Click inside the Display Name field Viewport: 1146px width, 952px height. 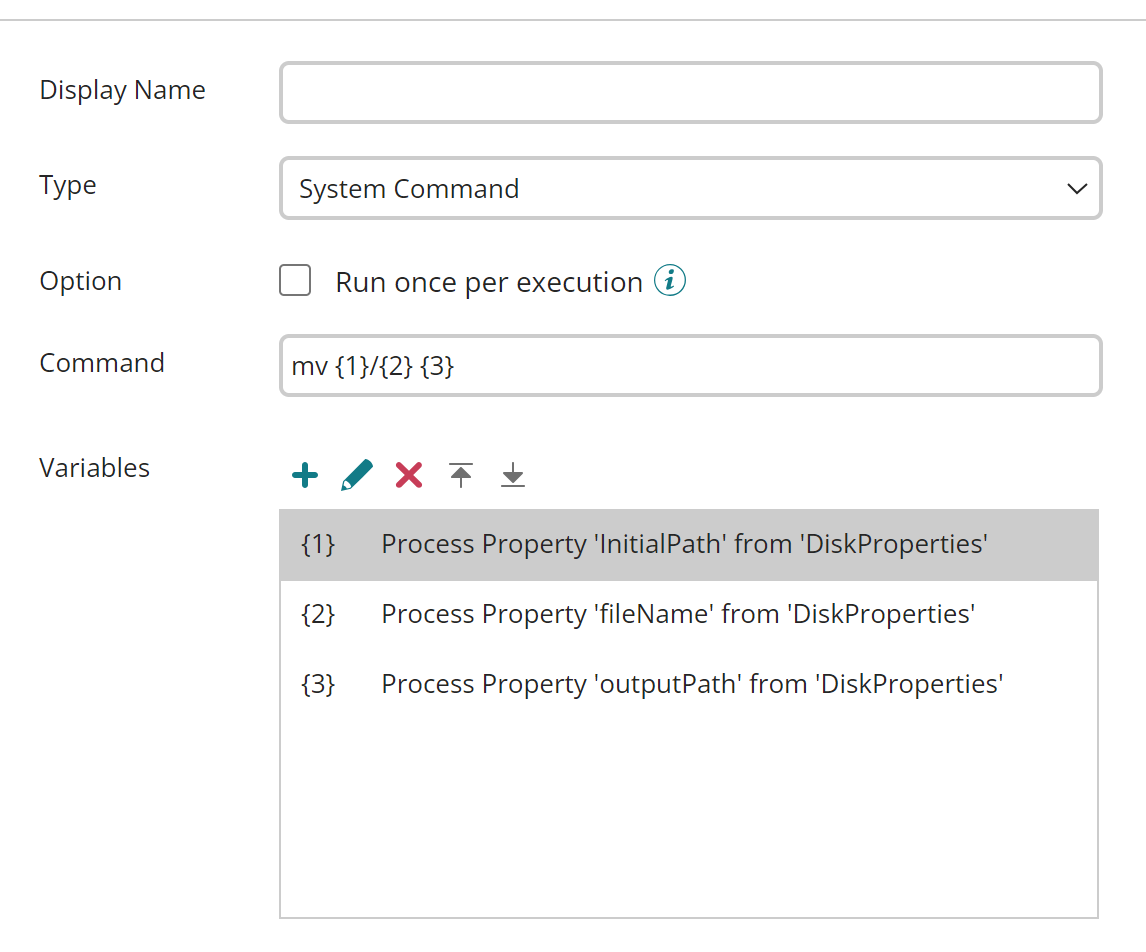point(690,92)
